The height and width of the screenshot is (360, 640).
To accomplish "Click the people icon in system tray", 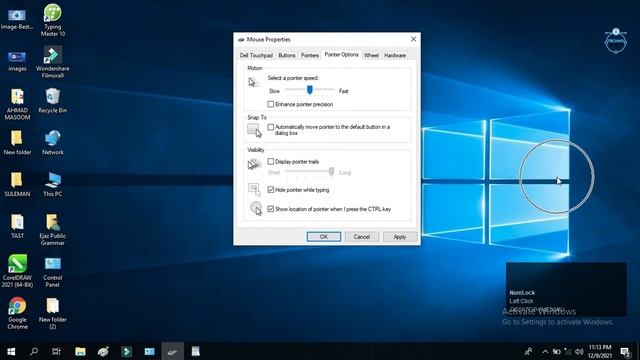I will click(x=528, y=351).
